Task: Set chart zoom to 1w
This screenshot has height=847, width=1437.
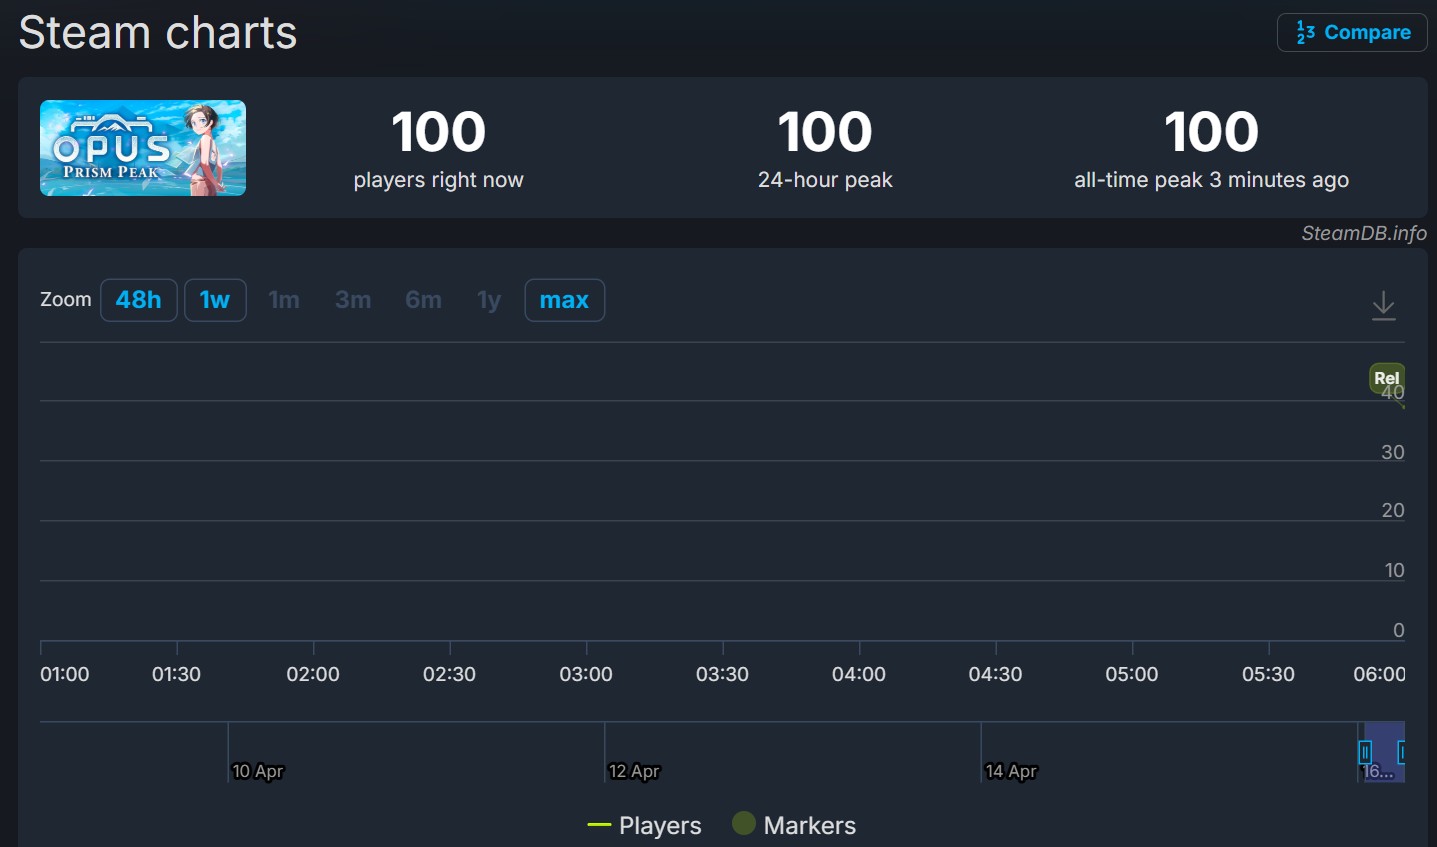Action: 215,300
